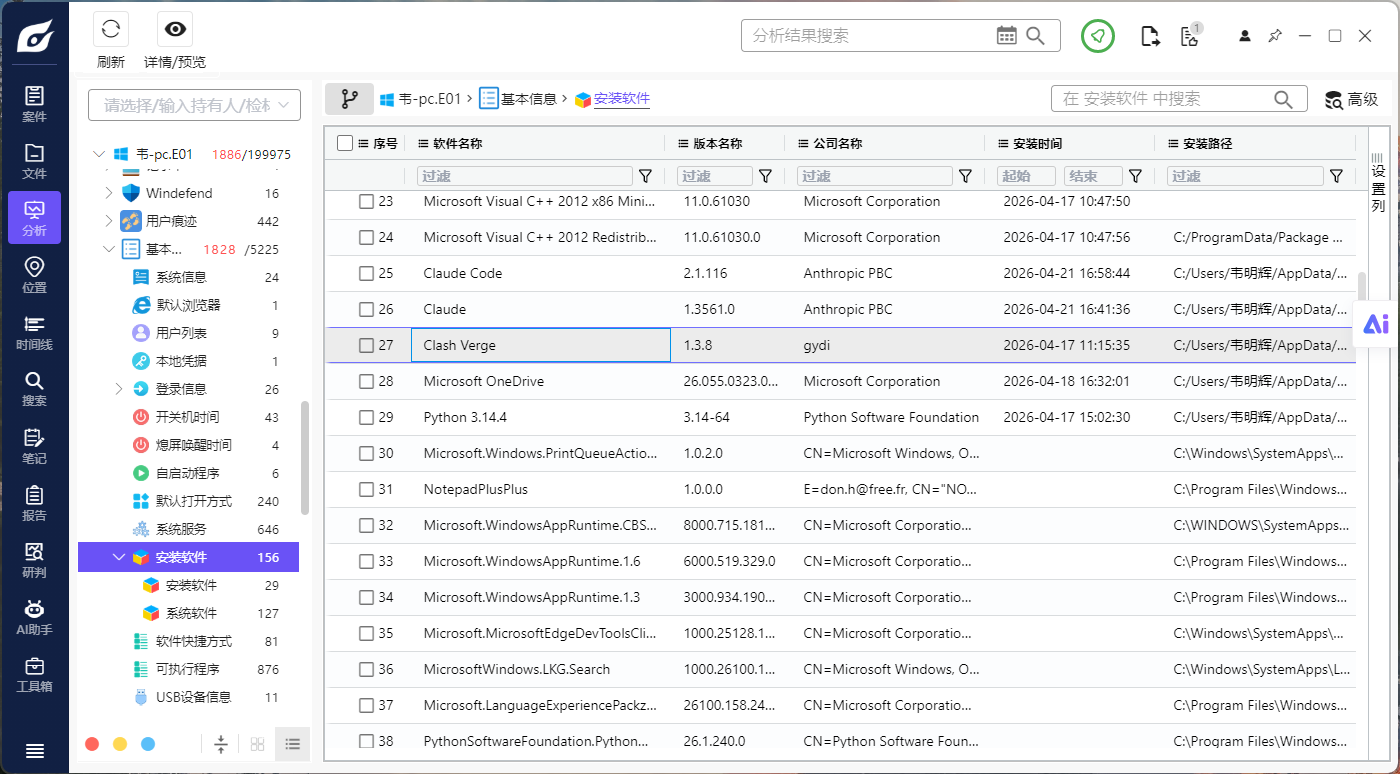Open 案件 in left sidebar
Image resolution: width=1400 pixels, height=774 pixels.
(34, 103)
